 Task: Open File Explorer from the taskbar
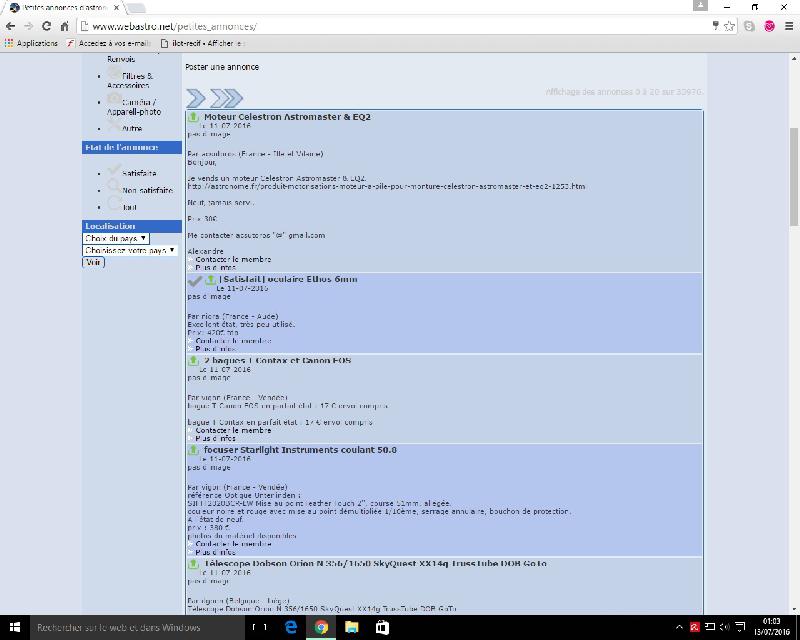pos(352,627)
